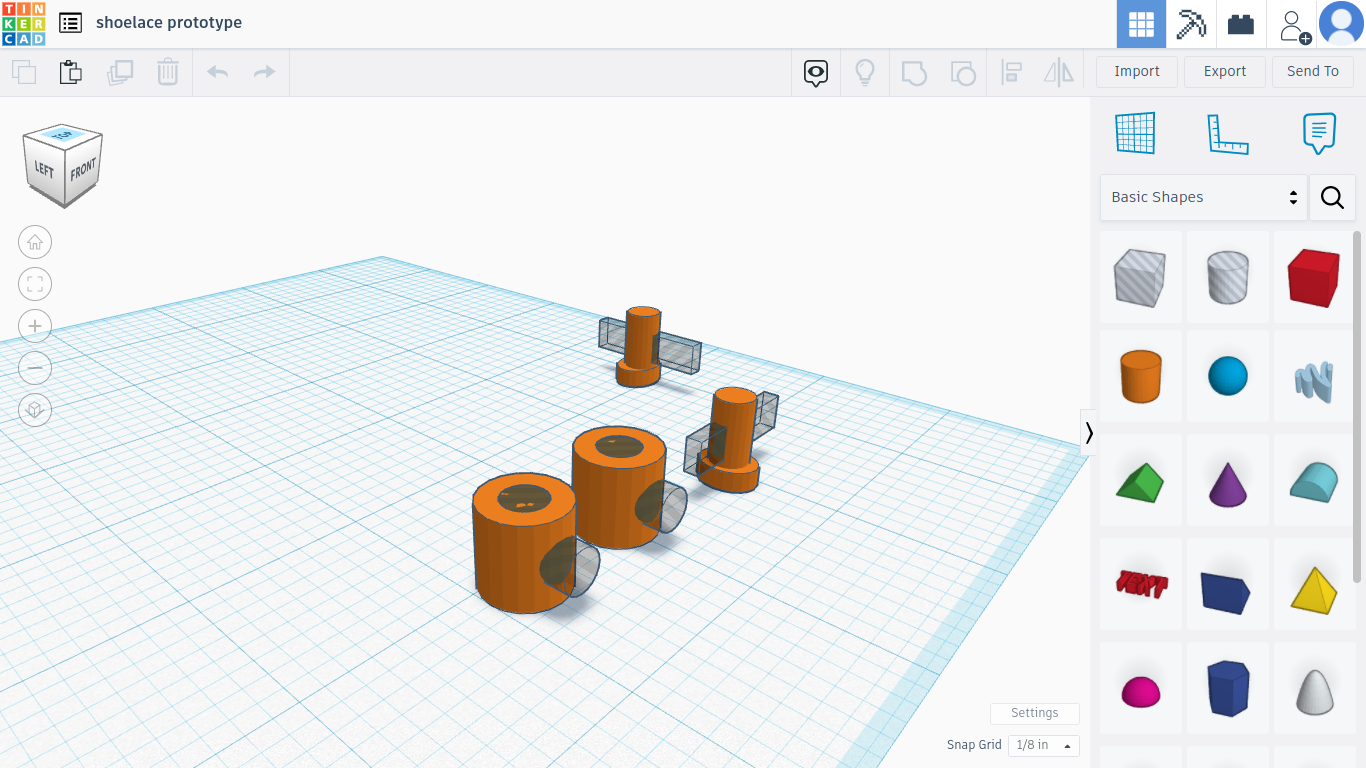Toggle the orthographic perspective view cube icon

click(x=35, y=410)
